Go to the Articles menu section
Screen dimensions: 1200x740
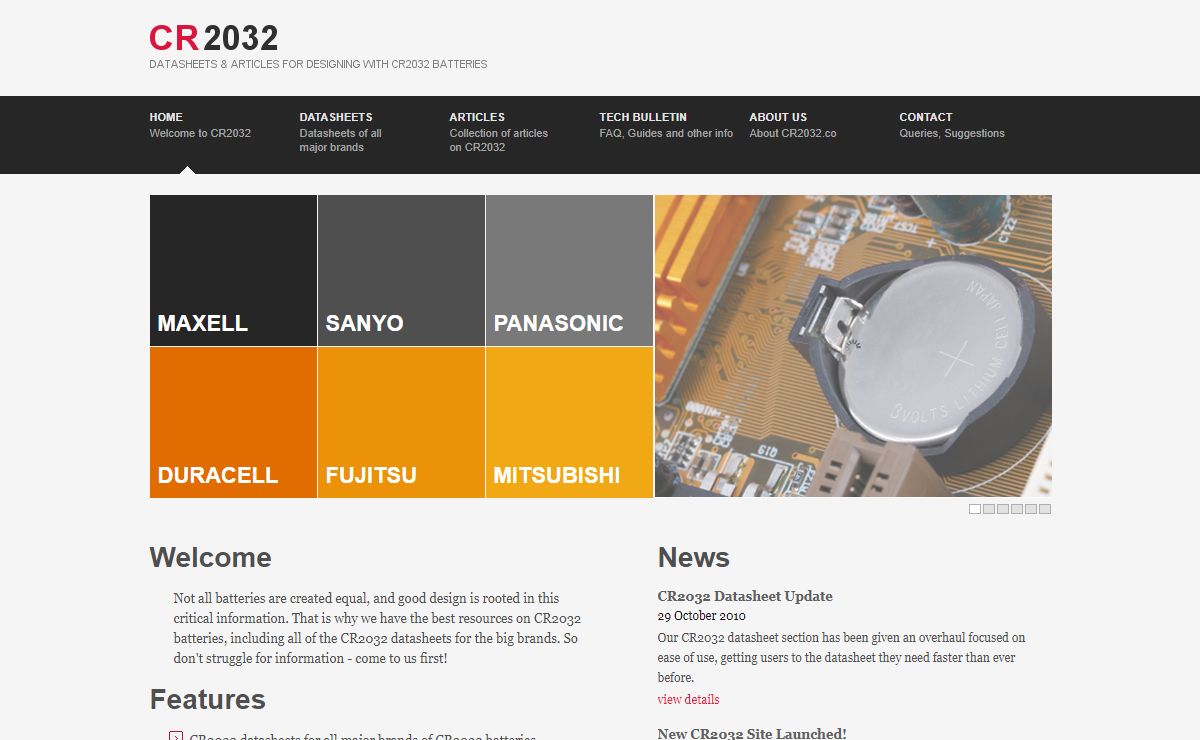499,132
